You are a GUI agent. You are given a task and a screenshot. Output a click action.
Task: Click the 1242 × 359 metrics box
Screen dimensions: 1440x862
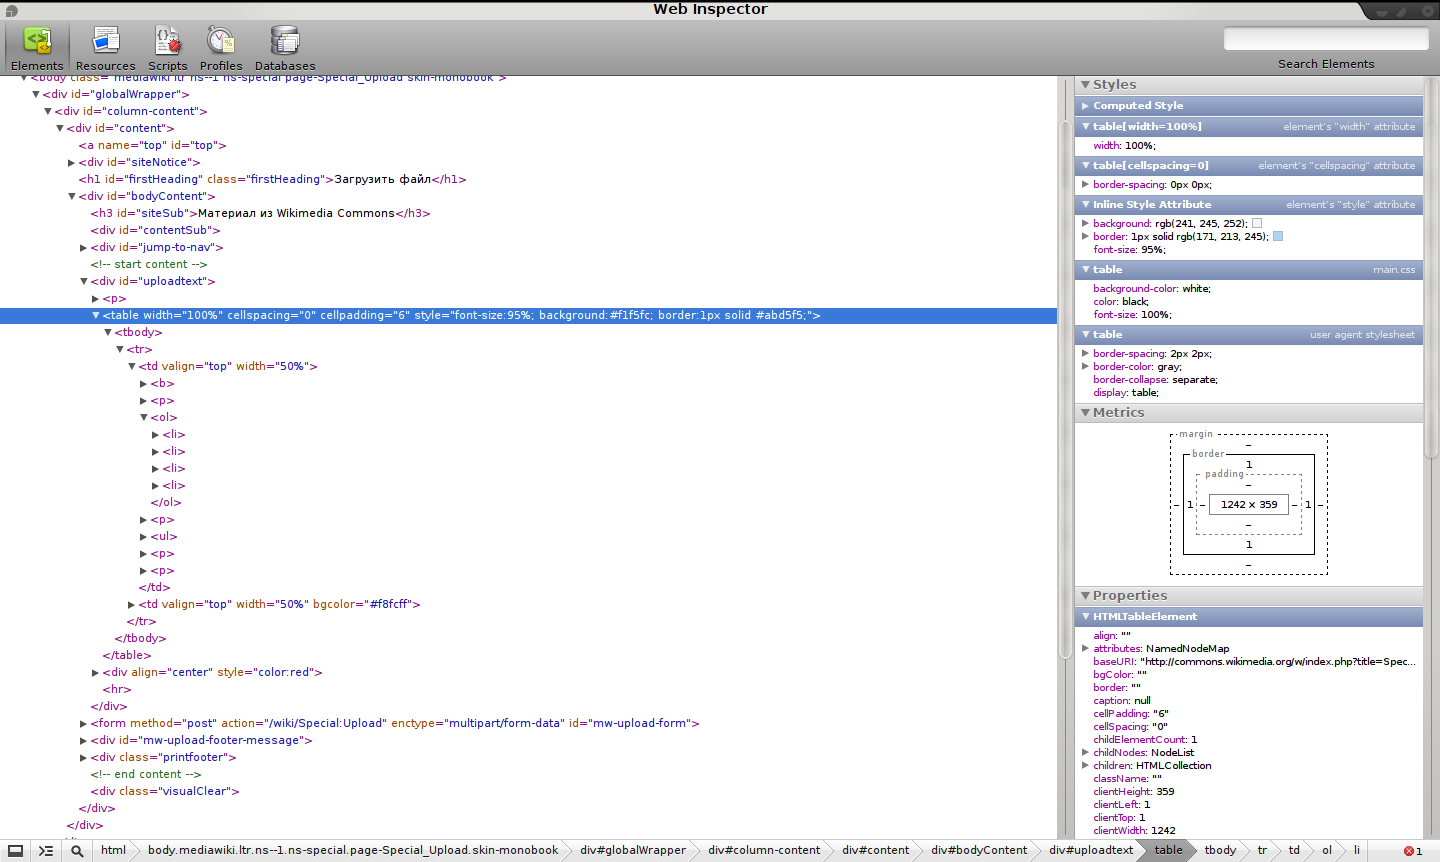pyautogui.click(x=1249, y=505)
